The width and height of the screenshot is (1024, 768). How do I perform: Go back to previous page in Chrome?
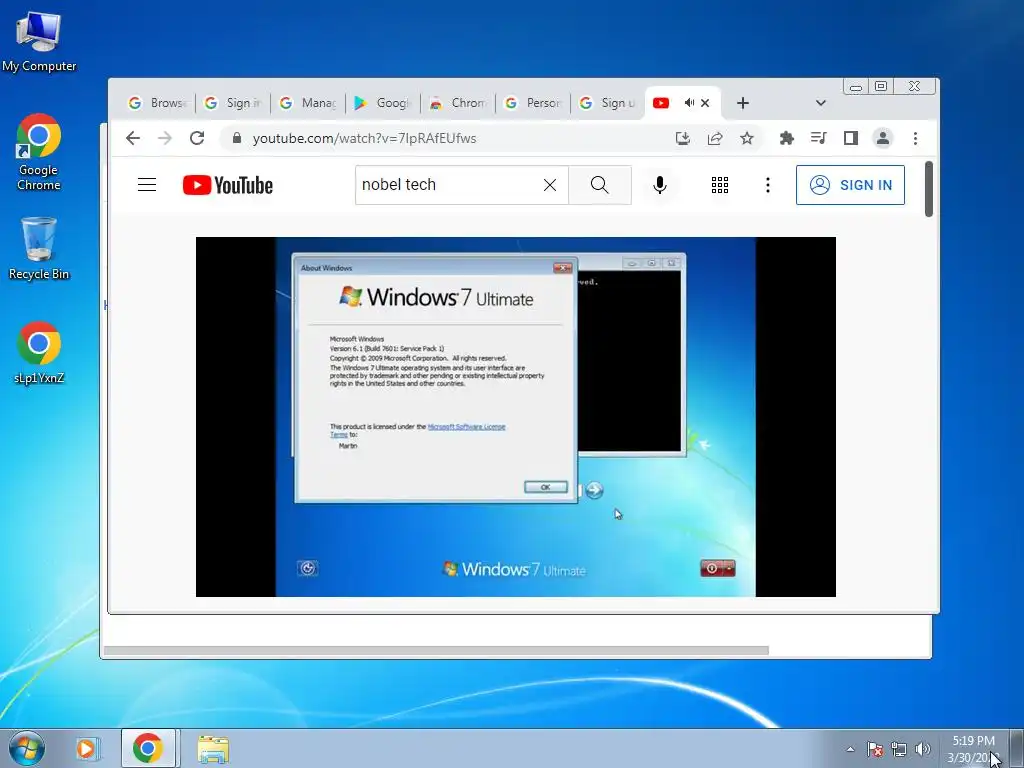point(133,138)
